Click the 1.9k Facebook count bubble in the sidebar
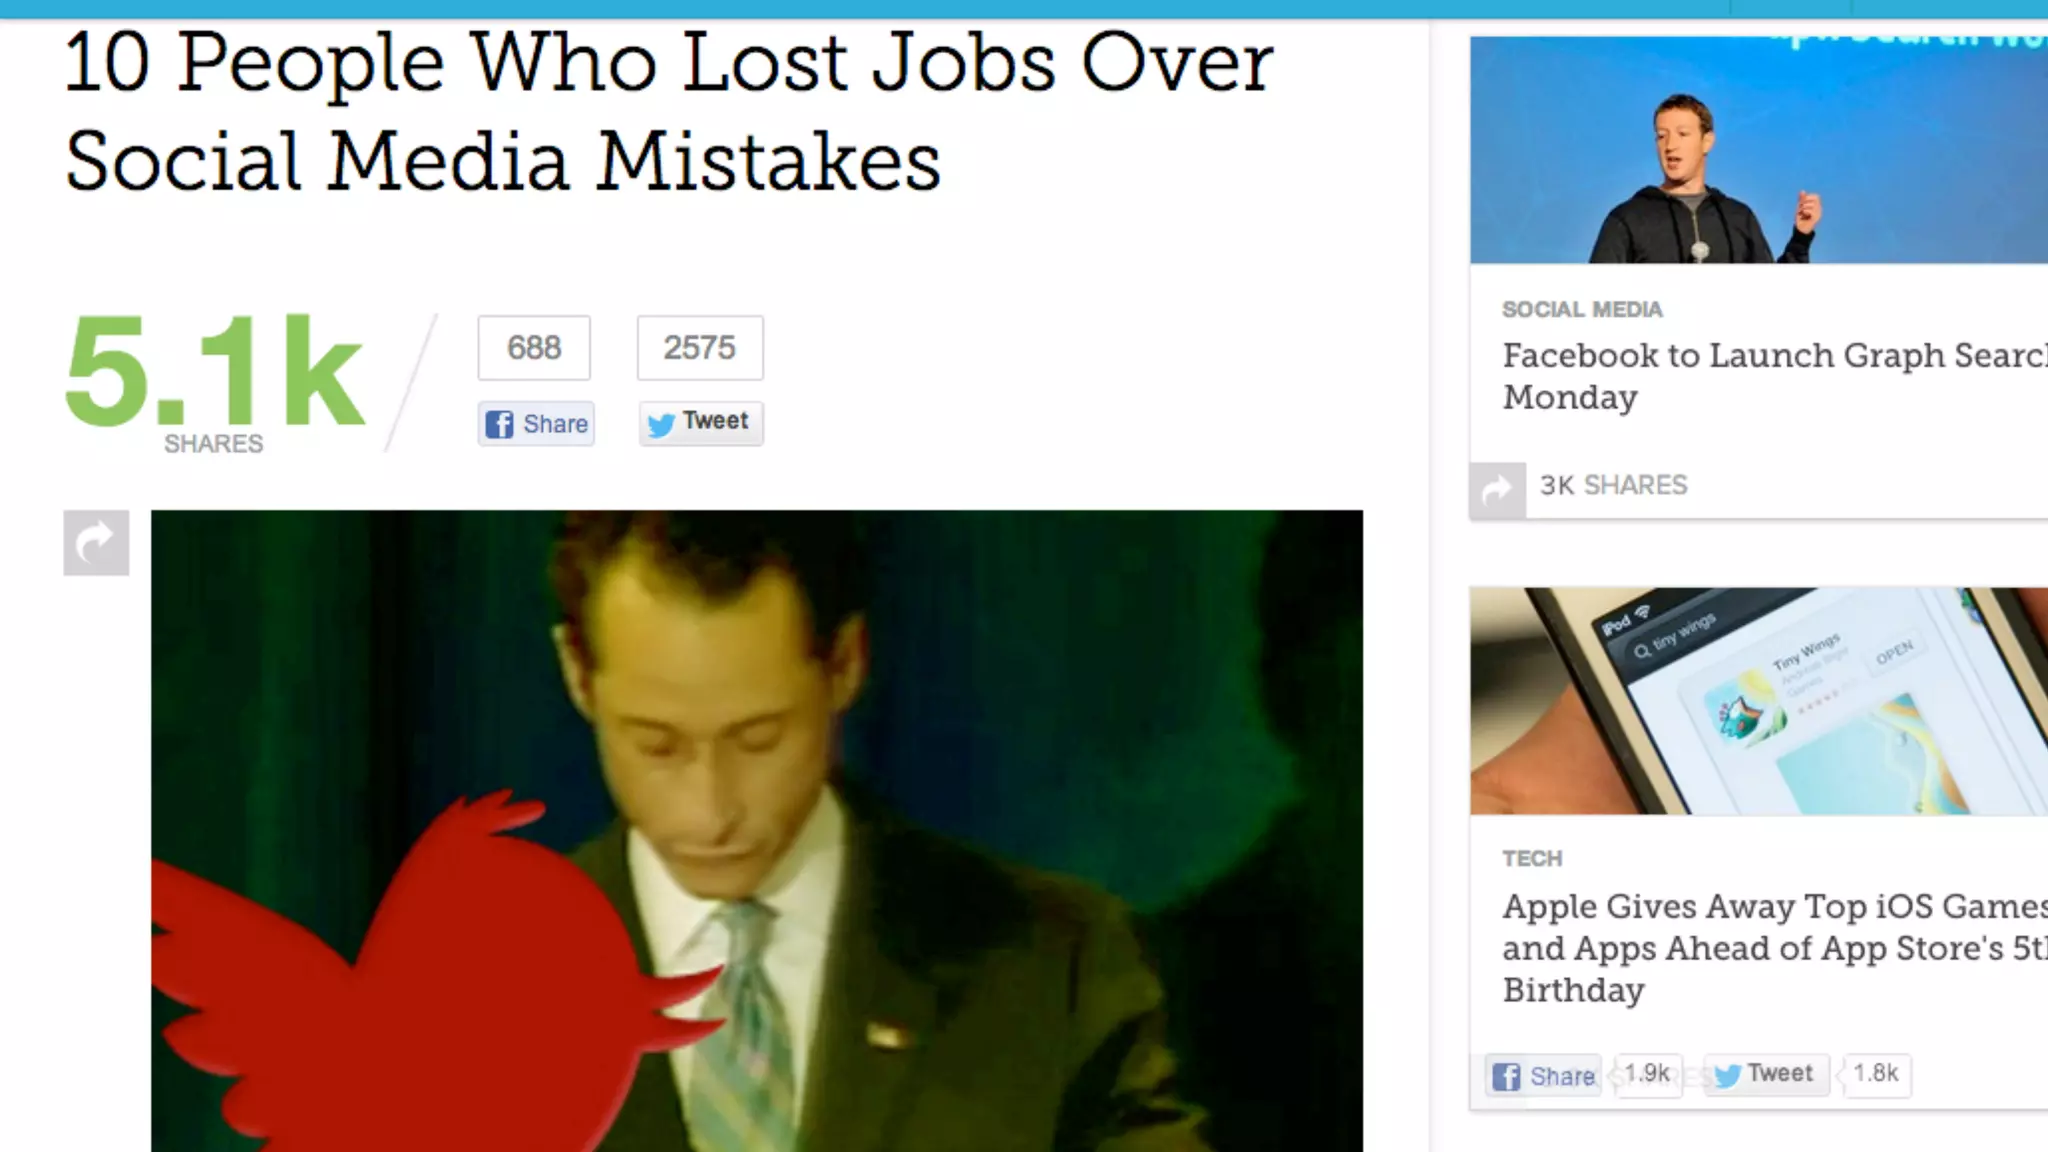The width and height of the screenshot is (2048, 1152). (x=1647, y=1074)
